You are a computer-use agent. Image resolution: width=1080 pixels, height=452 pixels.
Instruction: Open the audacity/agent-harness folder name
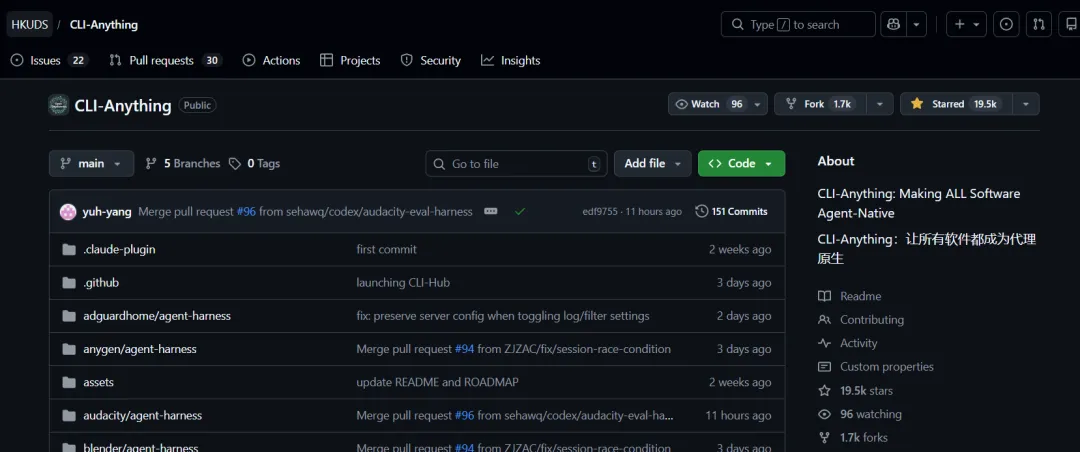[x=143, y=415]
